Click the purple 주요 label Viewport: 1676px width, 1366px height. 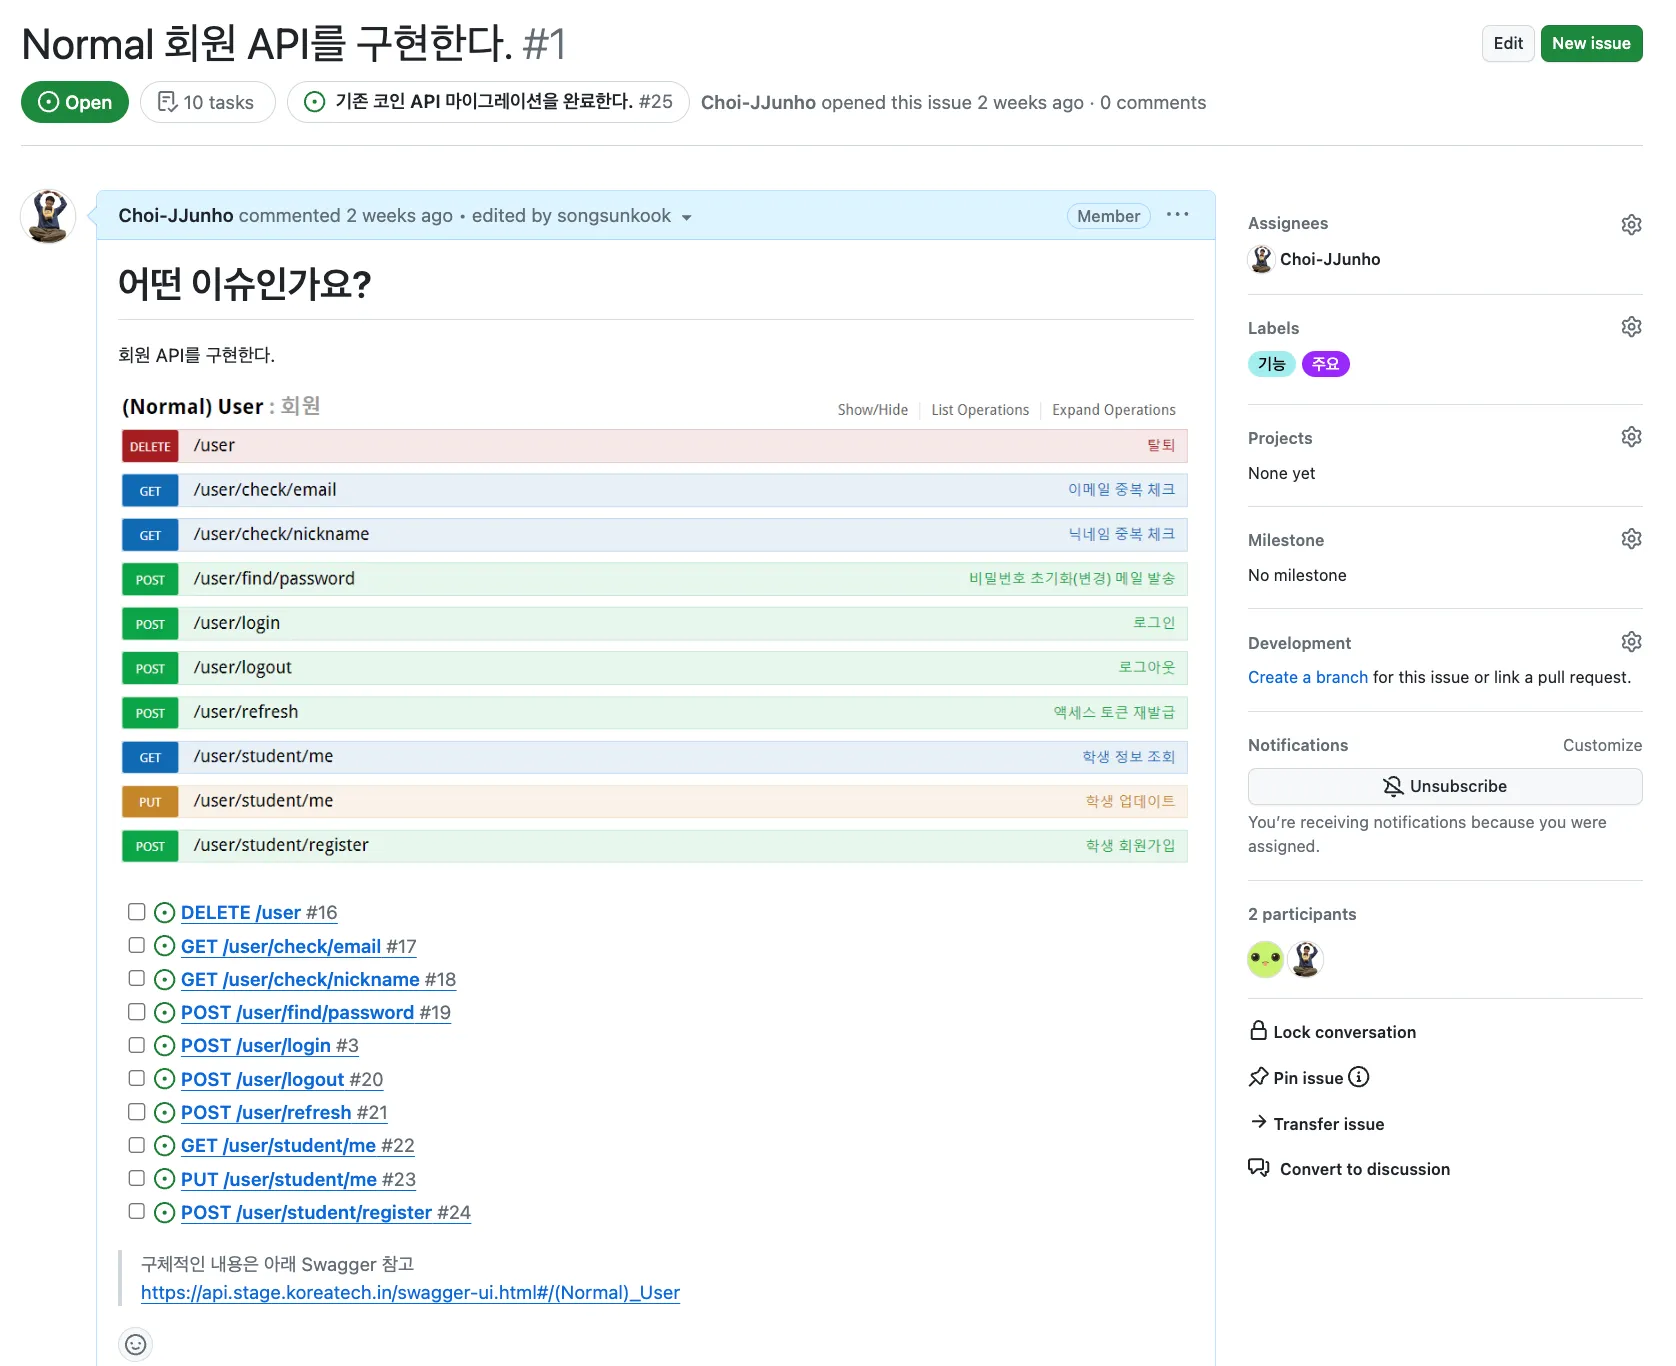(x=1325, y=364)
